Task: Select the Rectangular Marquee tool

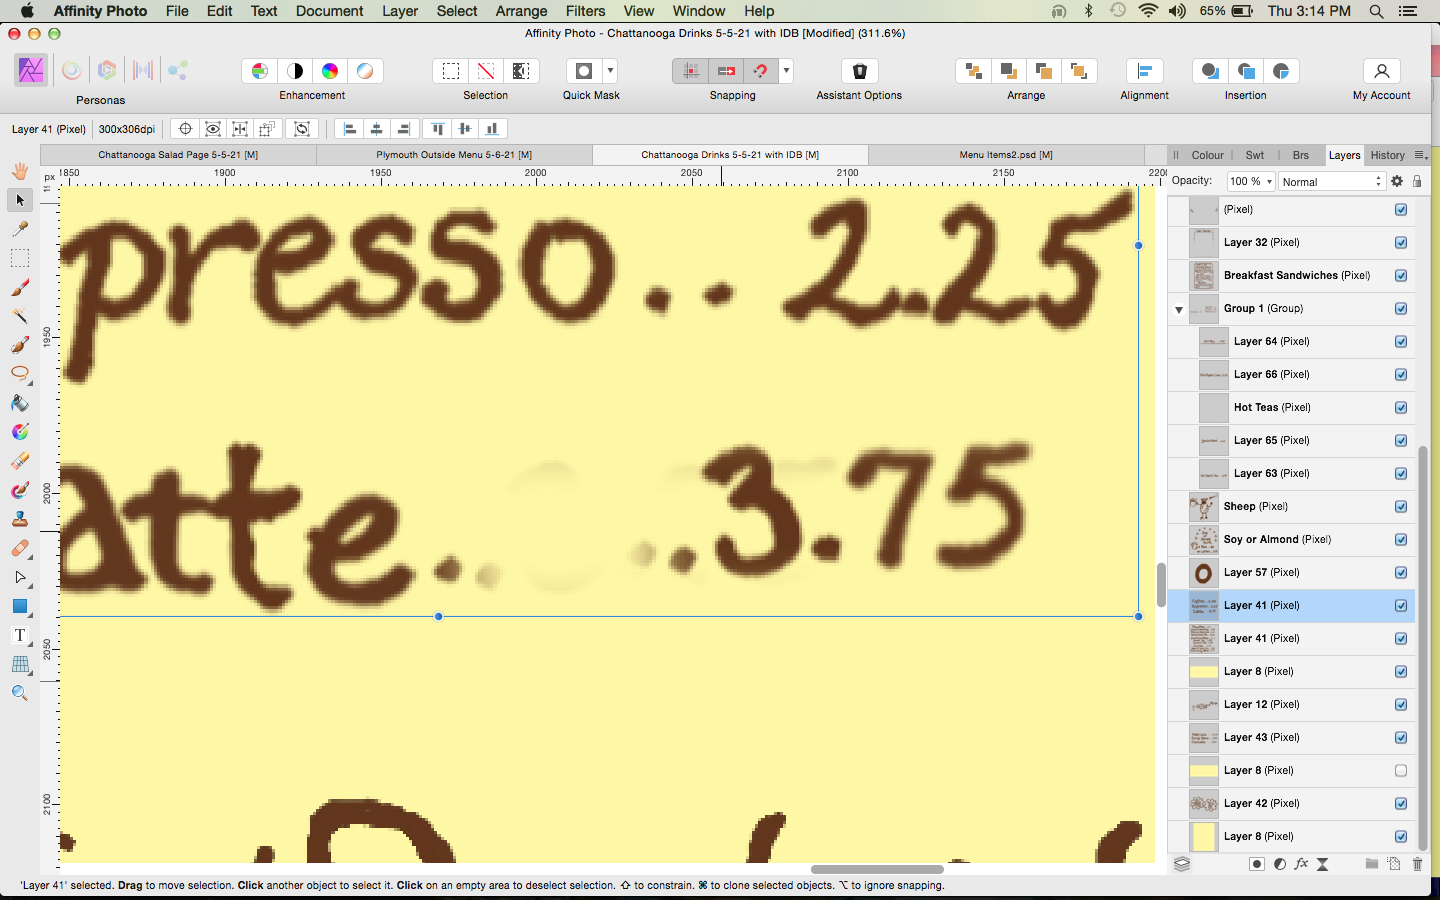Action: [x=19, y=258]
